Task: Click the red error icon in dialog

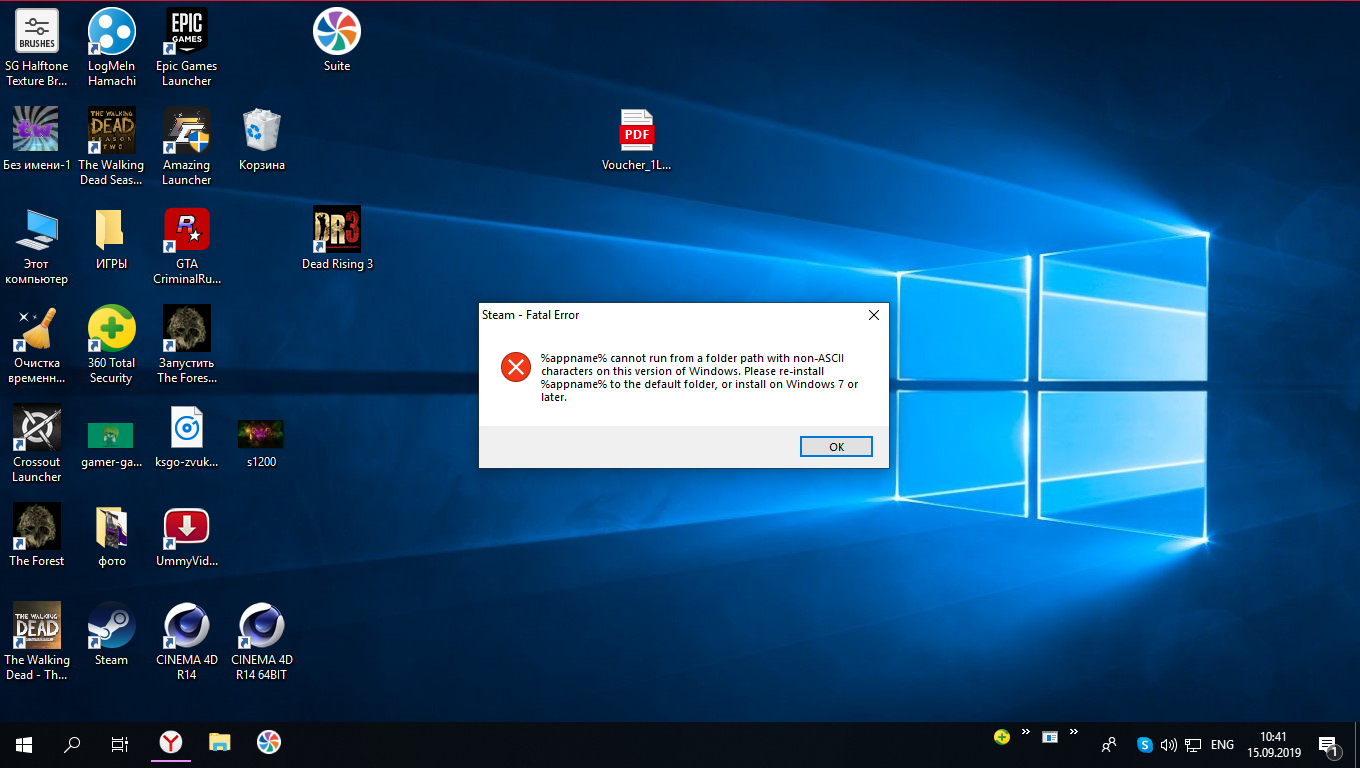Action: coord(516,367)
